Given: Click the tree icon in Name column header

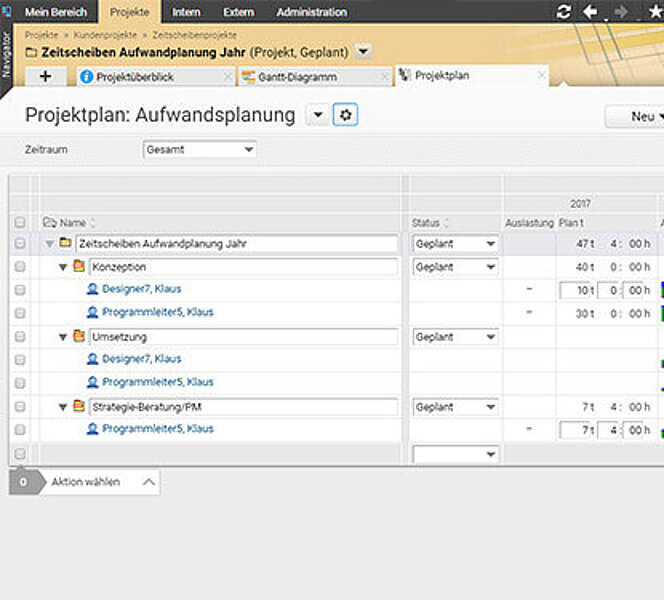Looking at the screenshot, I should tap(50, 222).
